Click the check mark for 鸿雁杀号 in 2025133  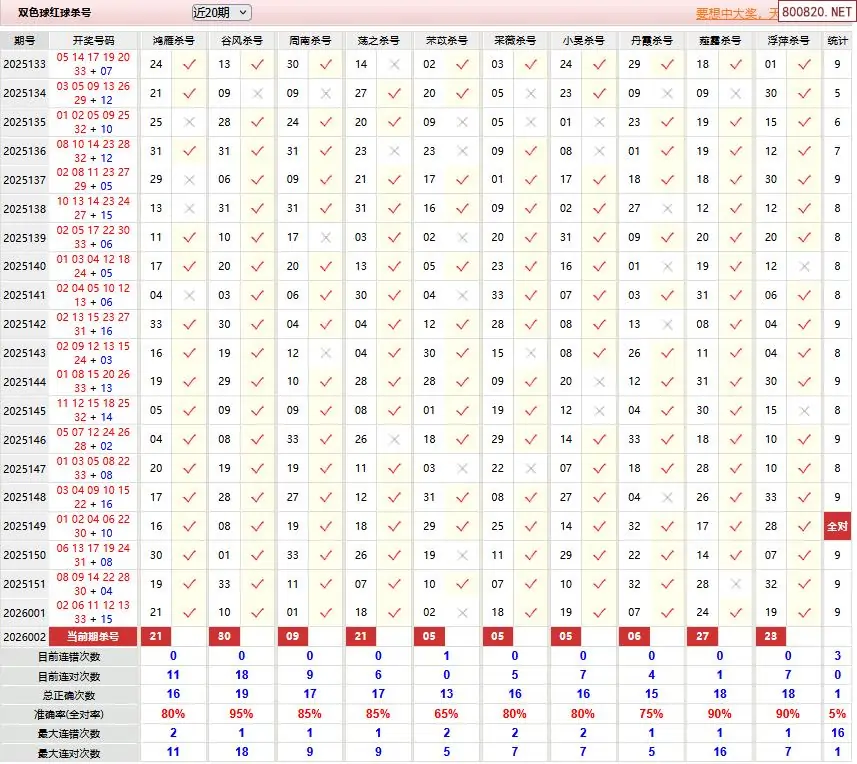click(x=189, y=64)
